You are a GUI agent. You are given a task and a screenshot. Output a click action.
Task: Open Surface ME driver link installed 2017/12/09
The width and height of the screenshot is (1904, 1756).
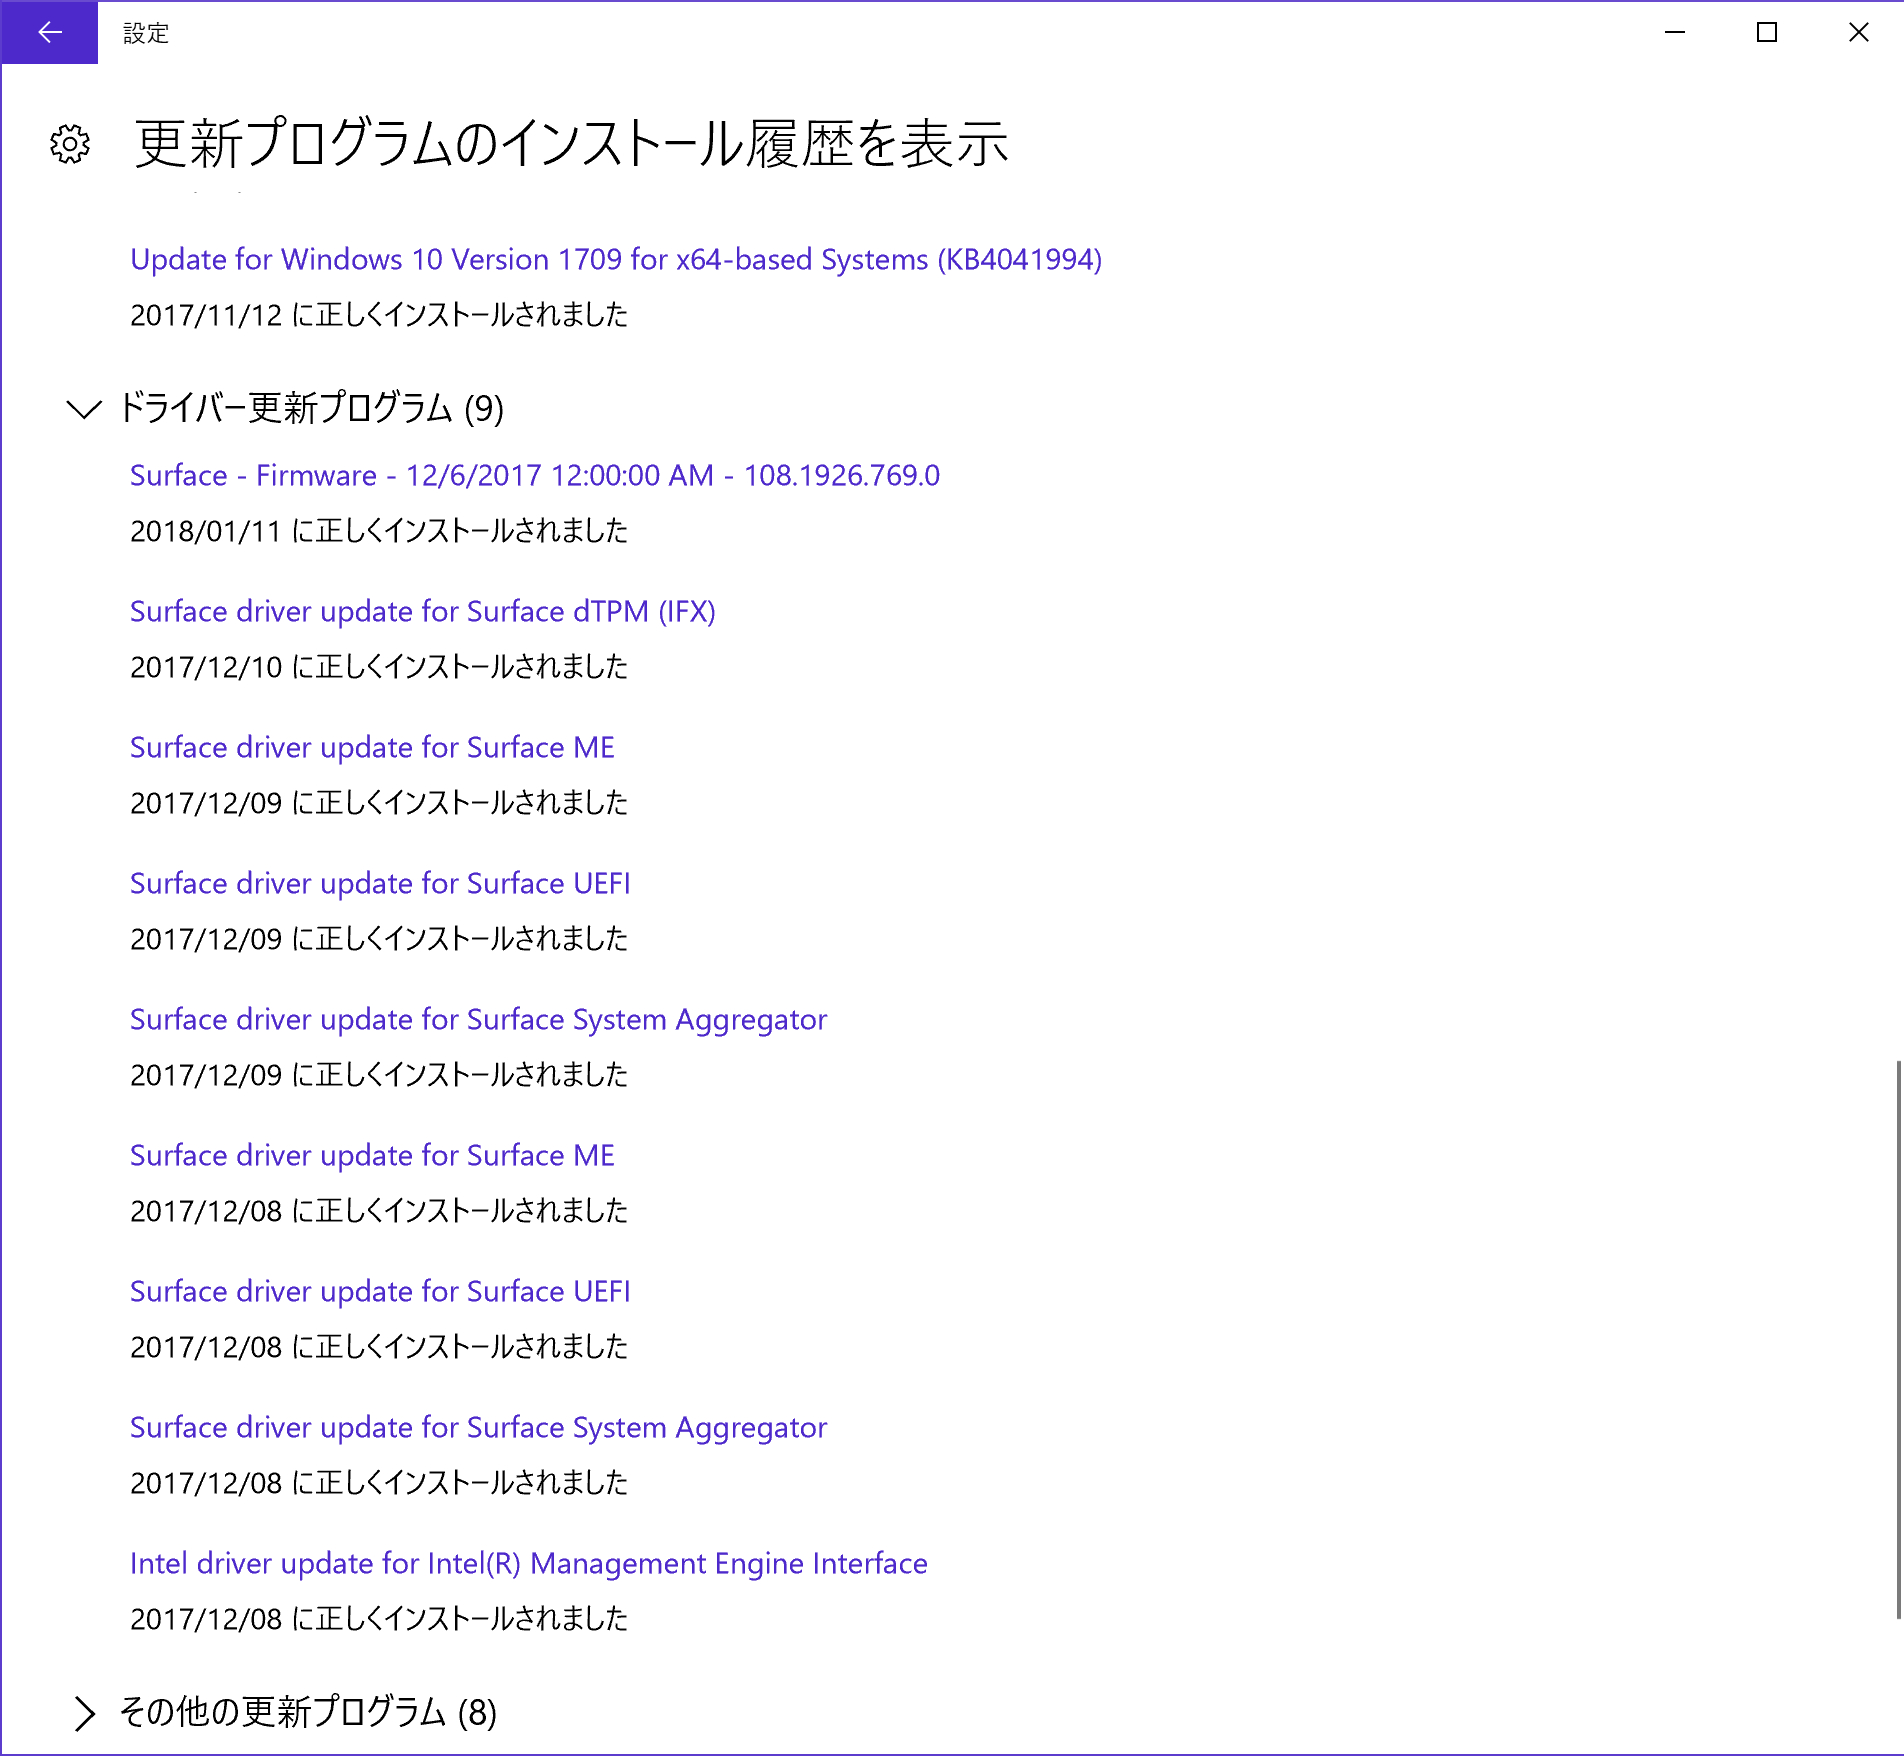pyautogui.click(x=372, y=747)
